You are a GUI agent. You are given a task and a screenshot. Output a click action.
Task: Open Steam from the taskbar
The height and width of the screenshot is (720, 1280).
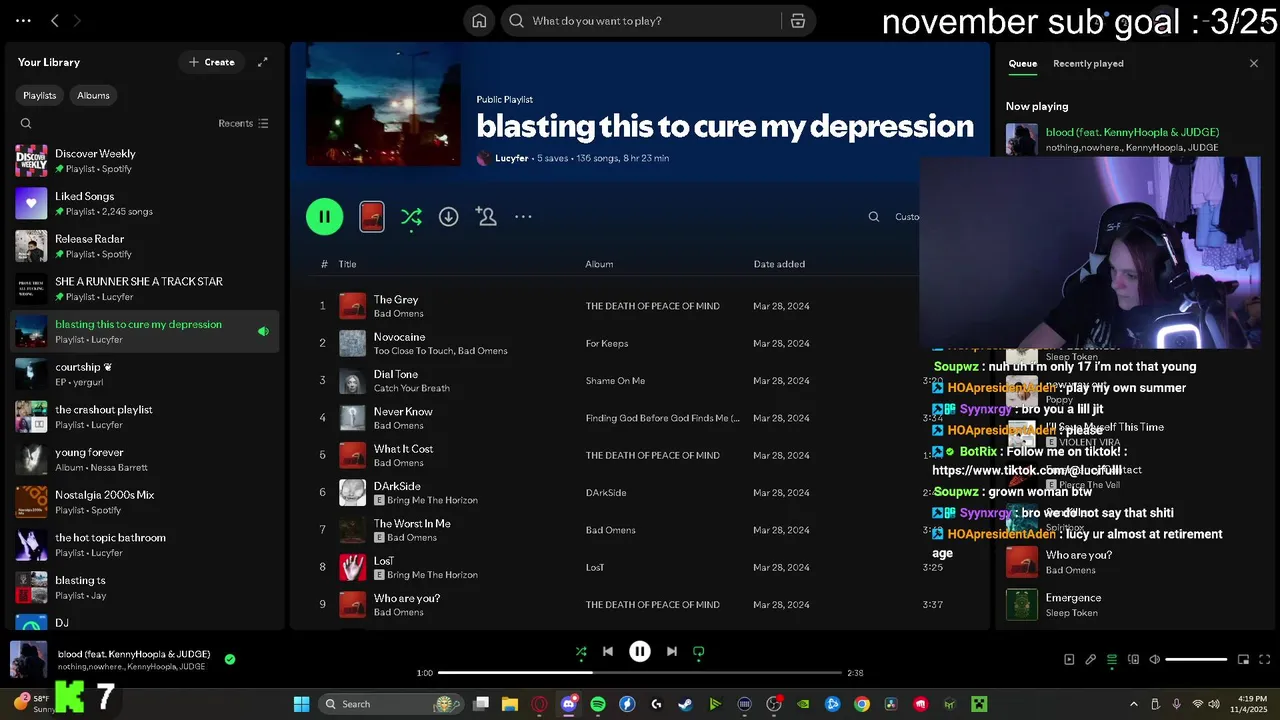(x=685, y=704)
